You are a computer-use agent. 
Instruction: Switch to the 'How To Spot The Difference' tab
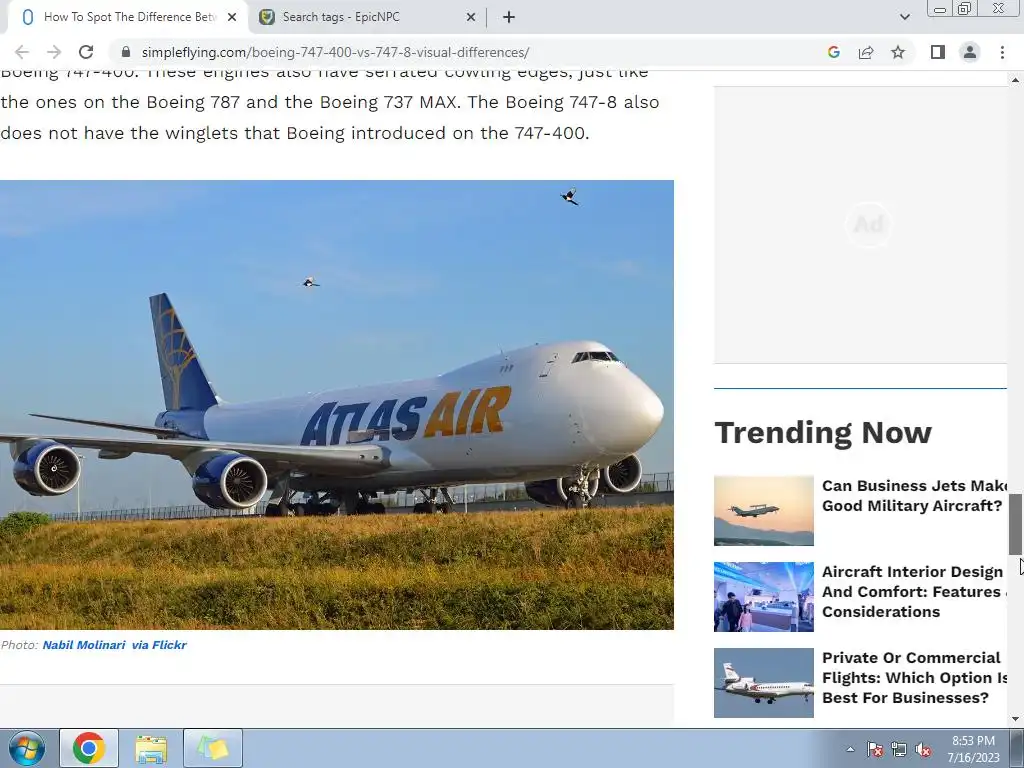(128, 17)
